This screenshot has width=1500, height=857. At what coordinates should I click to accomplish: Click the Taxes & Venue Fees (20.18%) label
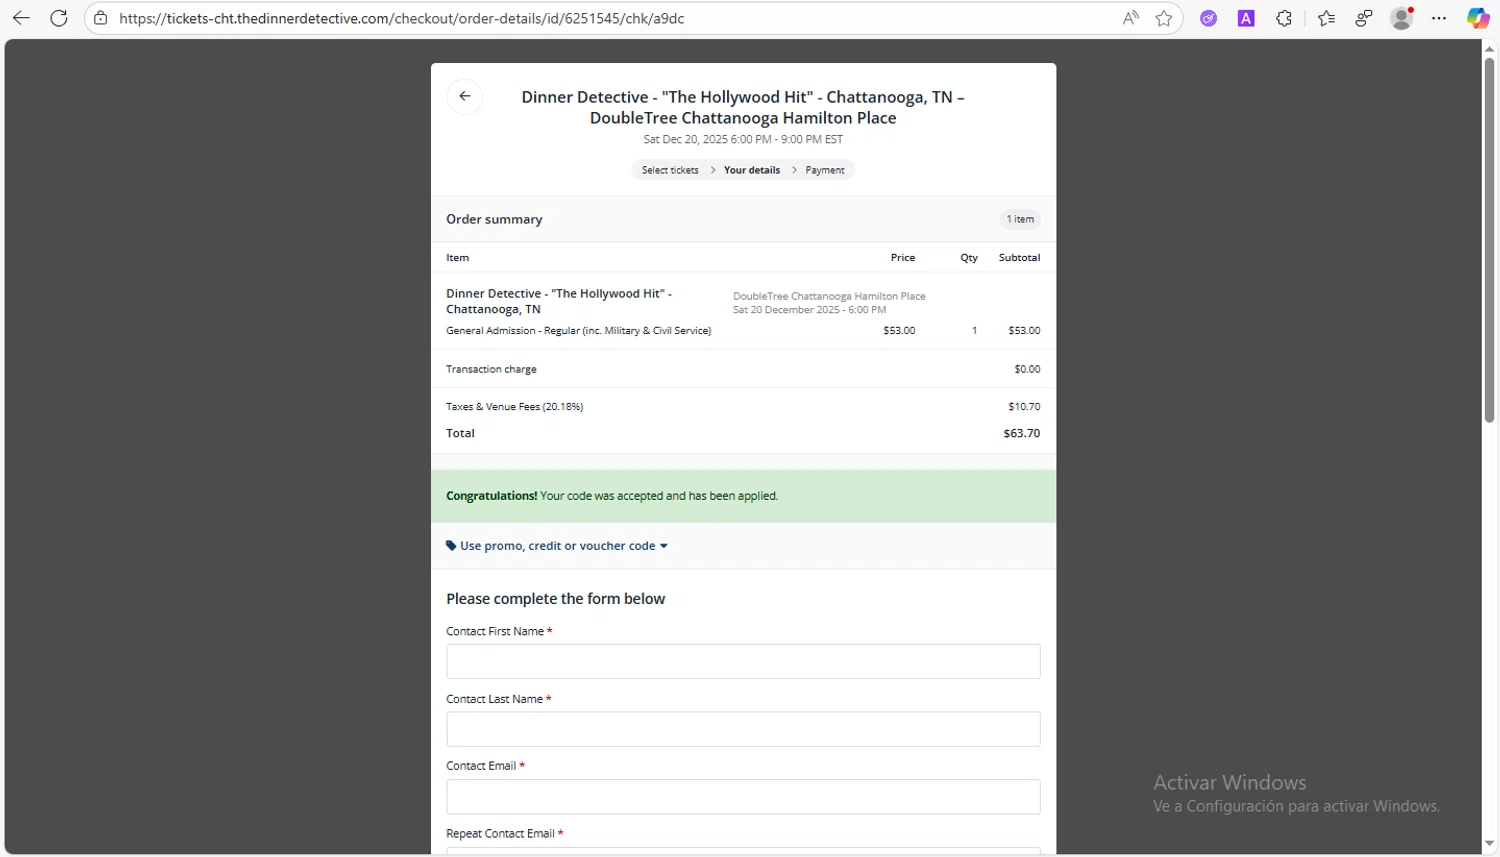pos(515,407)
